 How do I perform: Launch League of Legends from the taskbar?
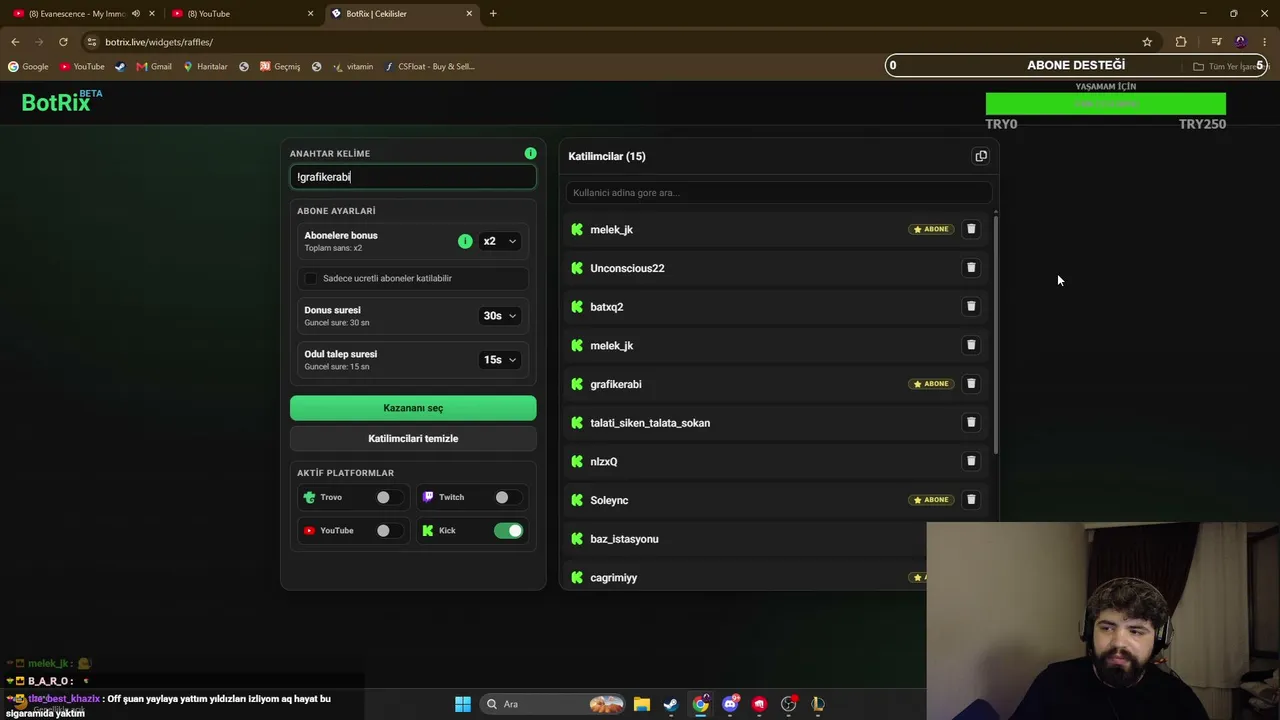click(818, 704)
